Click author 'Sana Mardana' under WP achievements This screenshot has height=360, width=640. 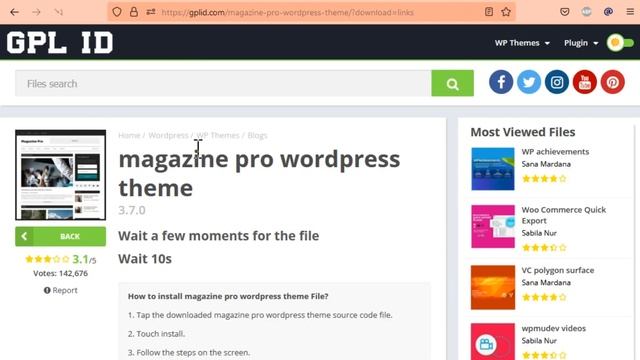click(546, 164)
